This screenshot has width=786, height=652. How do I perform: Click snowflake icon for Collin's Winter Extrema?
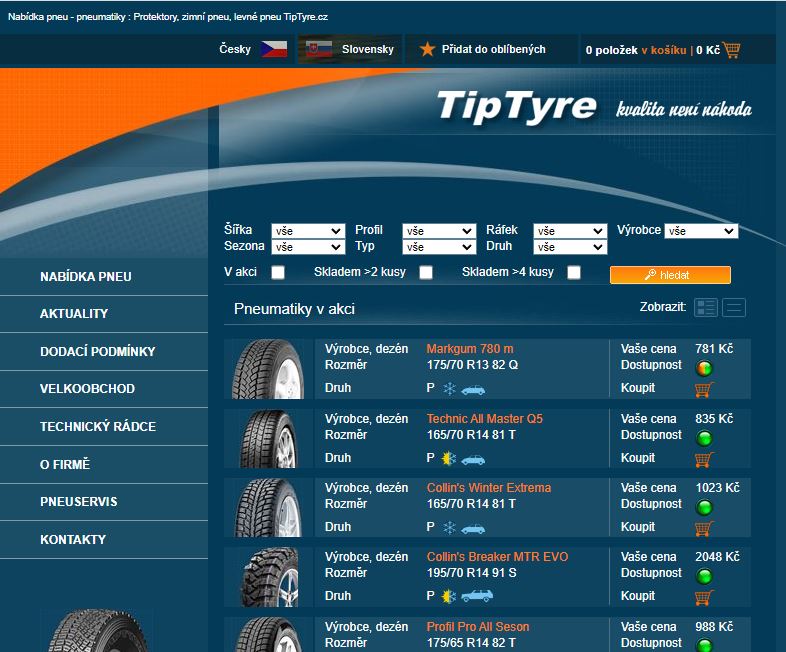pyautogui.click(x=450, y=527)
